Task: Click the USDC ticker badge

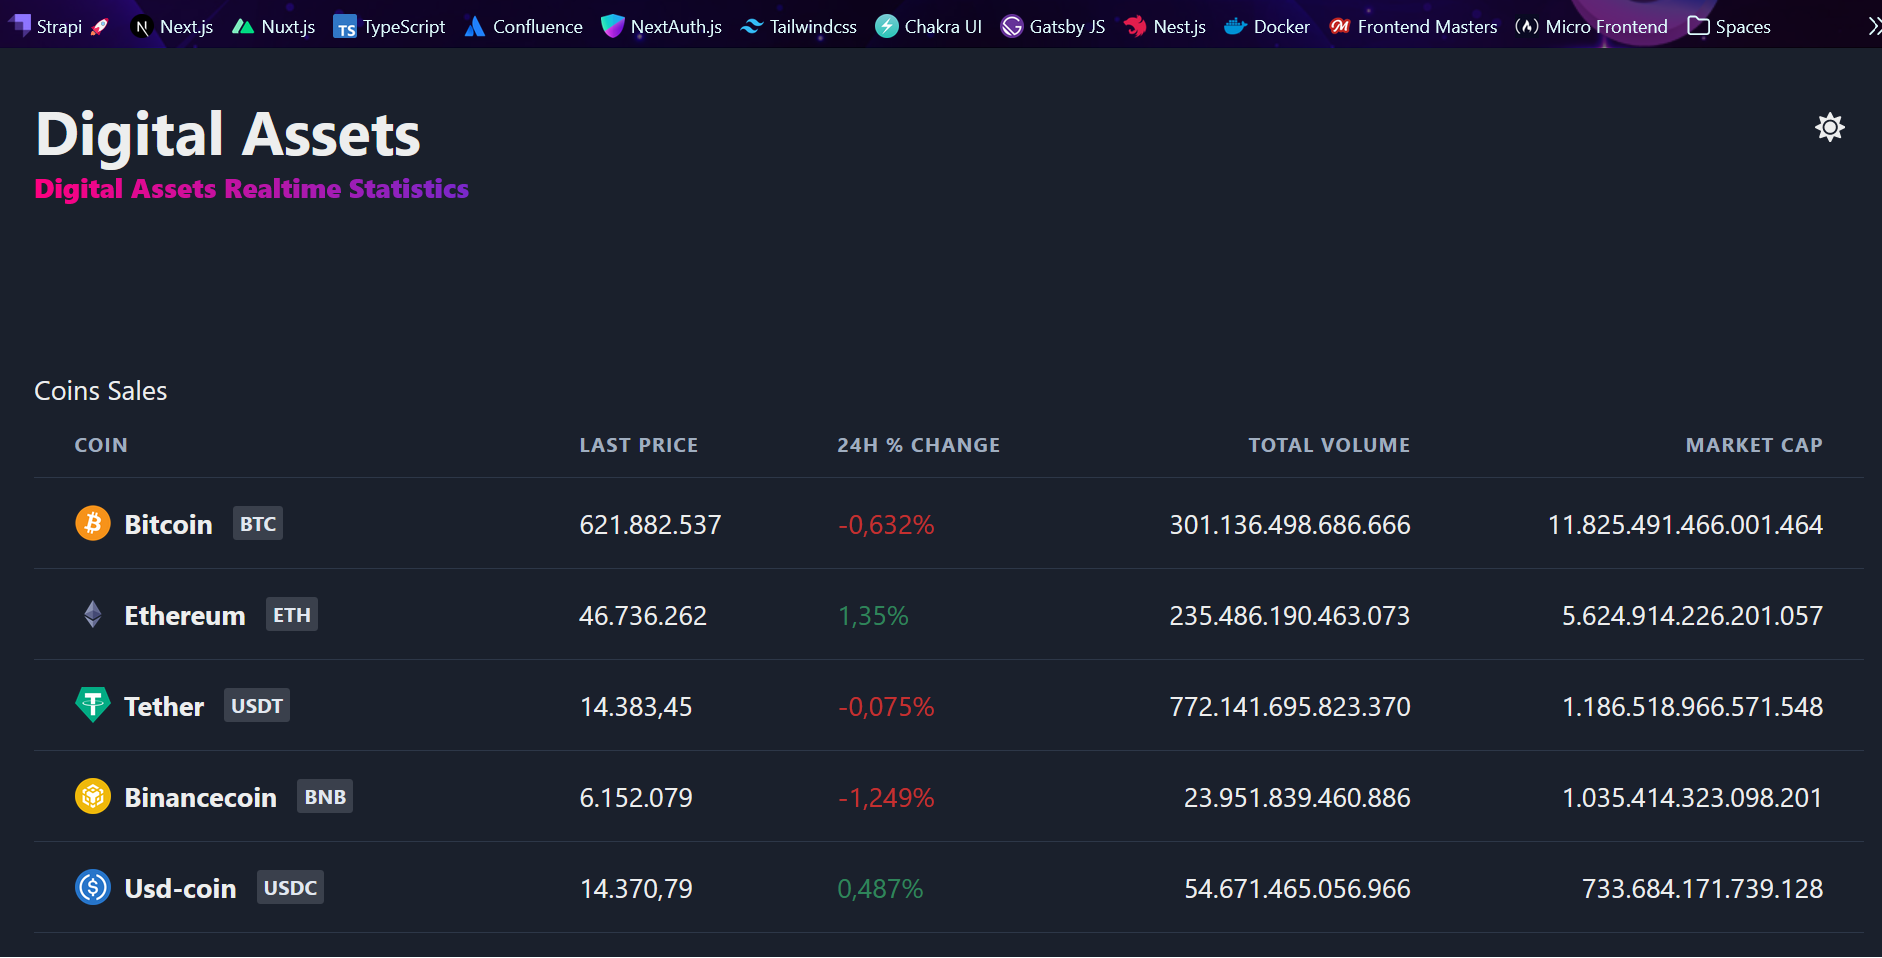Action: [x=290, y=887]
